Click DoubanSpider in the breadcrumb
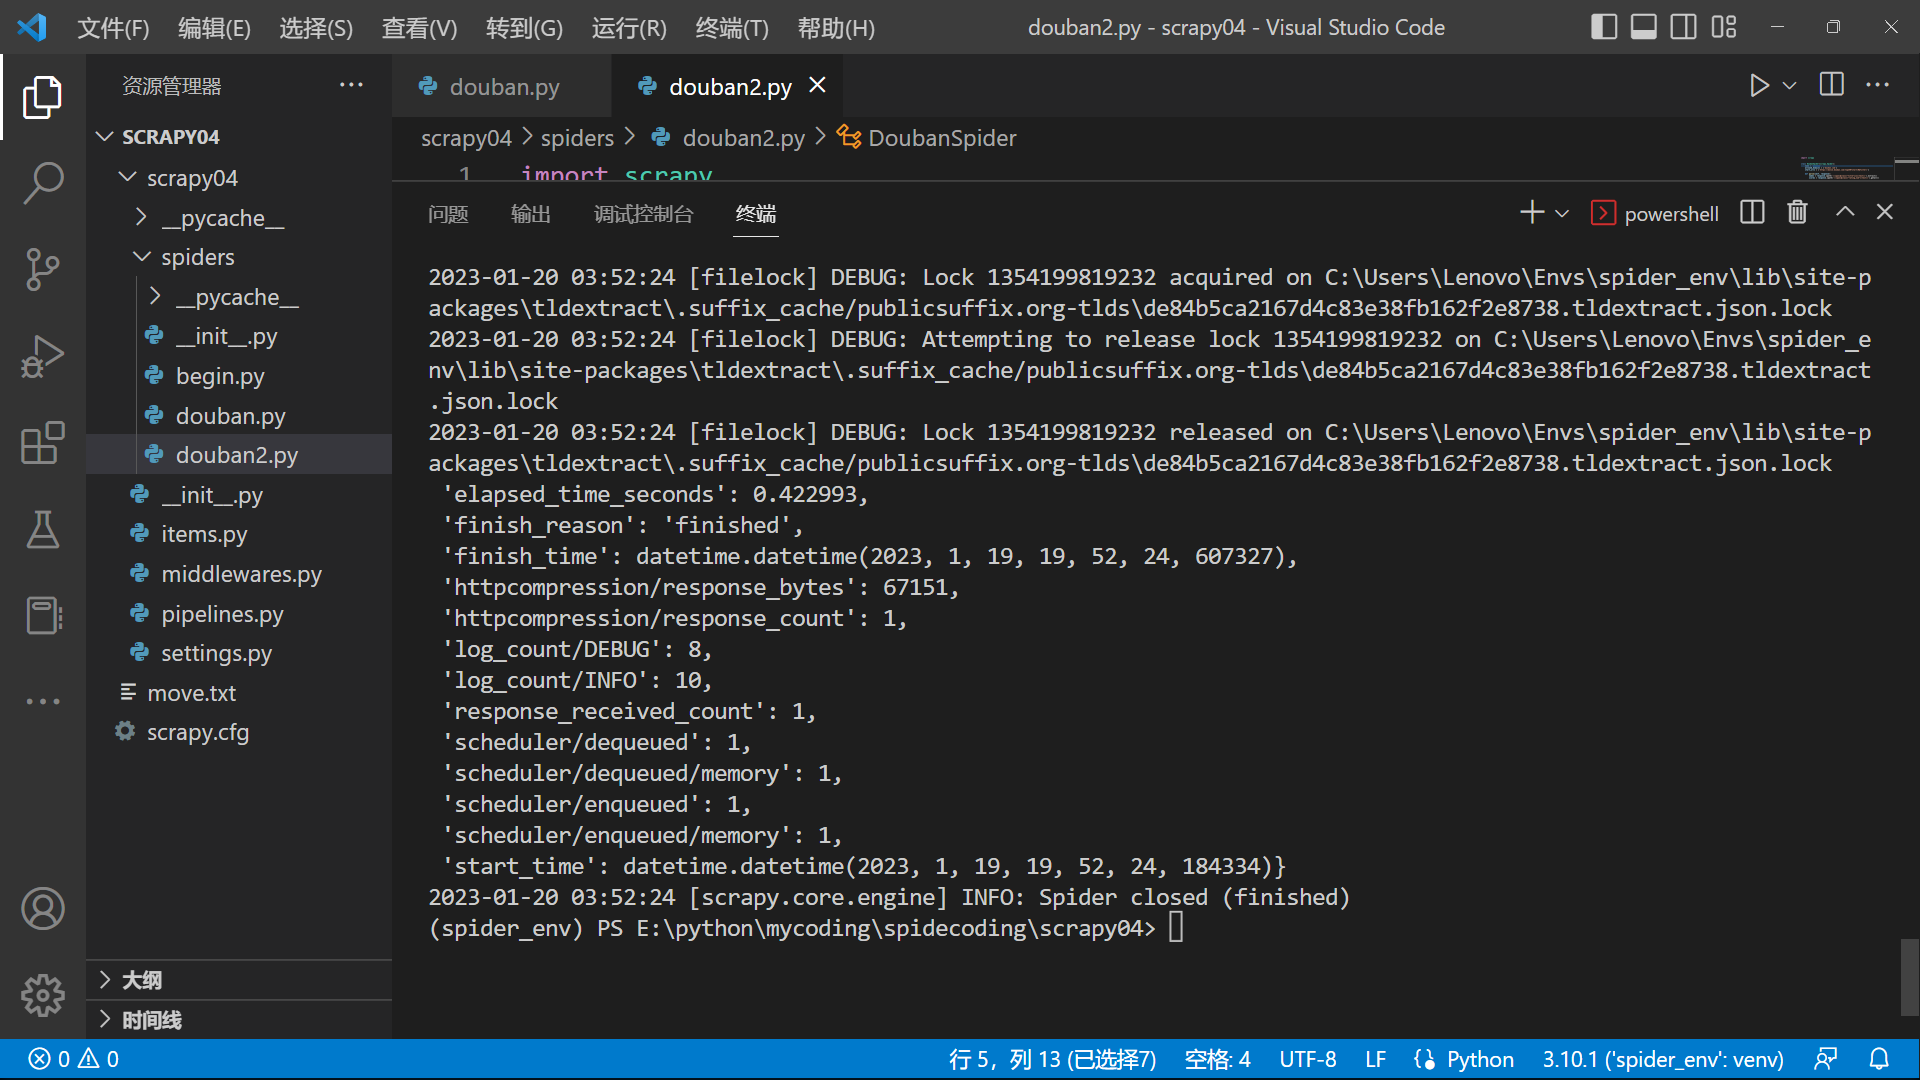The height and width of the screenshot is (1080, 1920). (941, 138)
